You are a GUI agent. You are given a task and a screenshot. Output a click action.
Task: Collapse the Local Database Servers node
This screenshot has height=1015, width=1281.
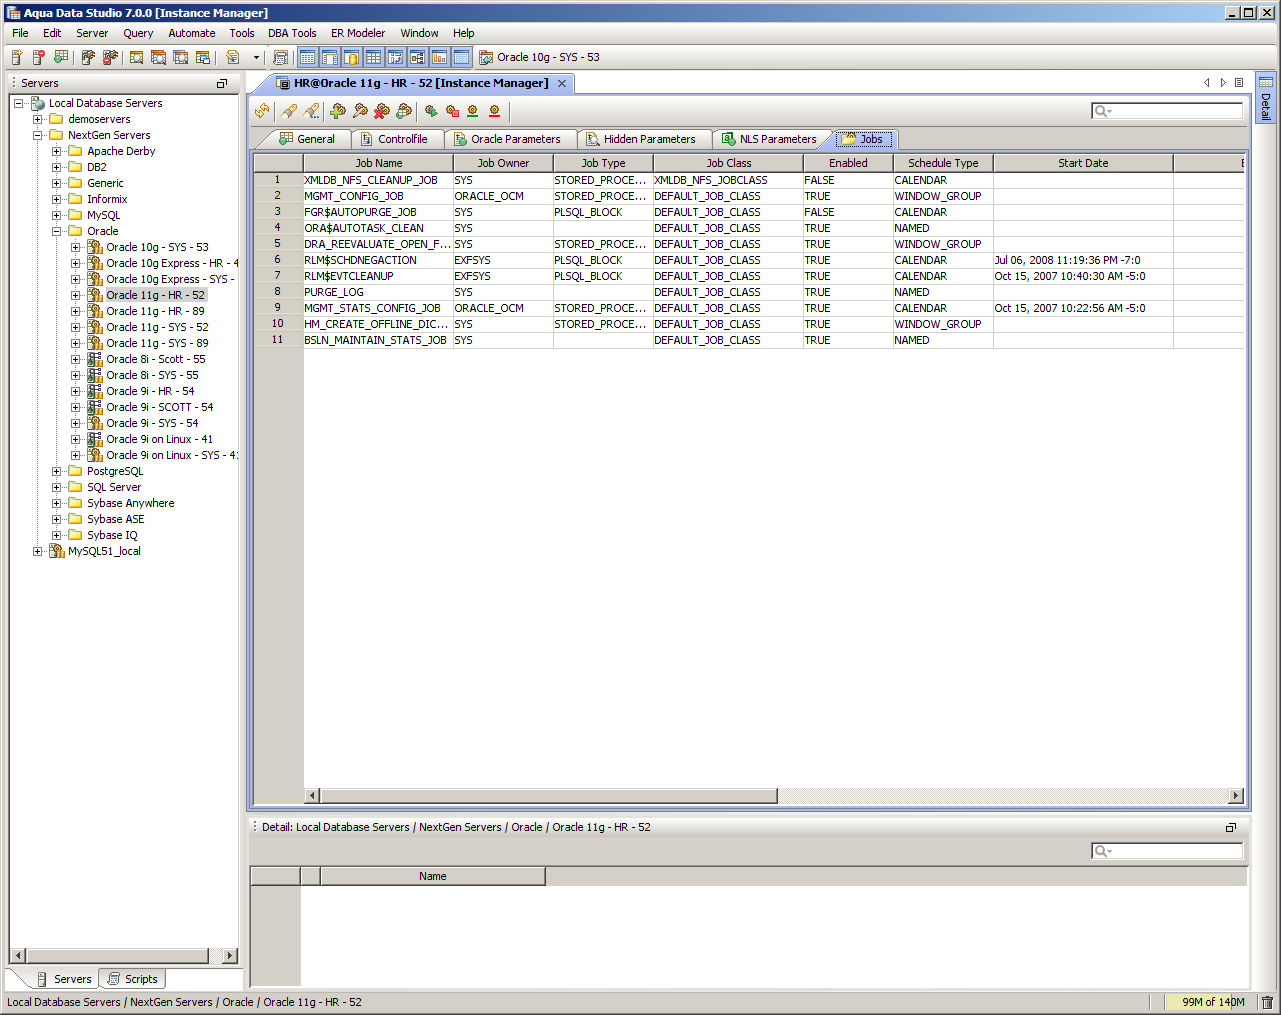(18, 103)
